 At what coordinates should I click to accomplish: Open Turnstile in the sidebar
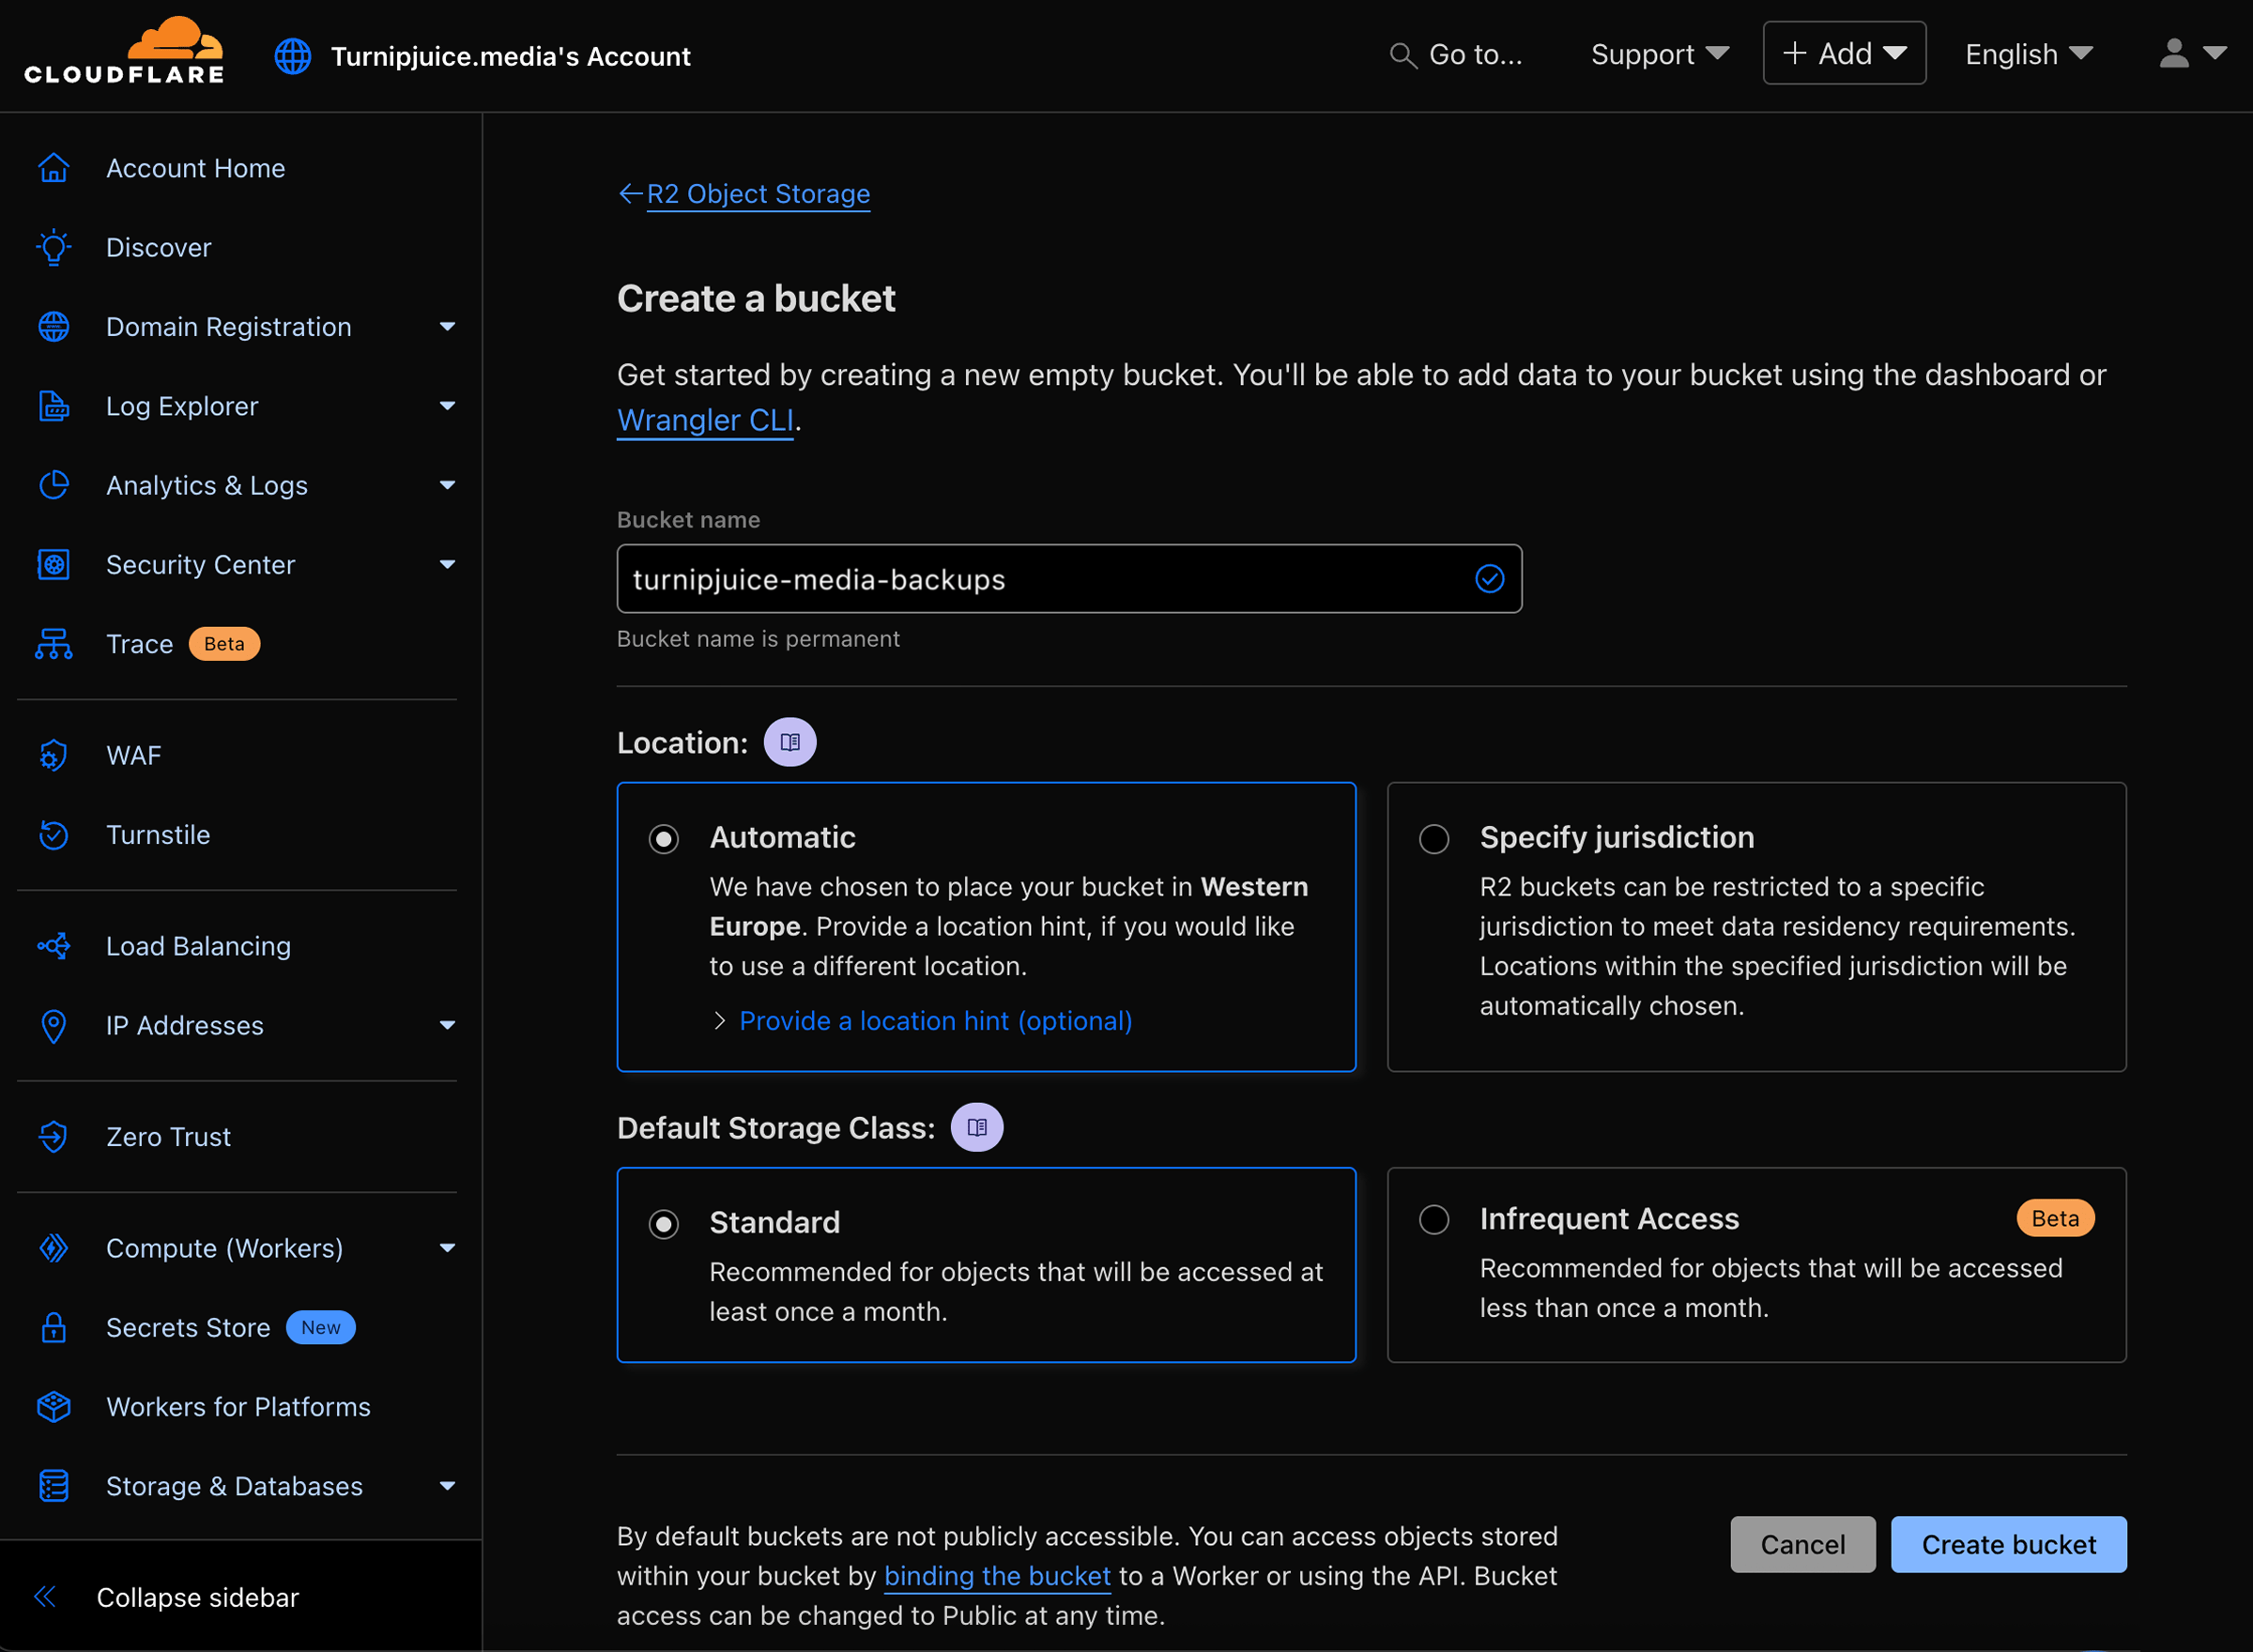158,835
